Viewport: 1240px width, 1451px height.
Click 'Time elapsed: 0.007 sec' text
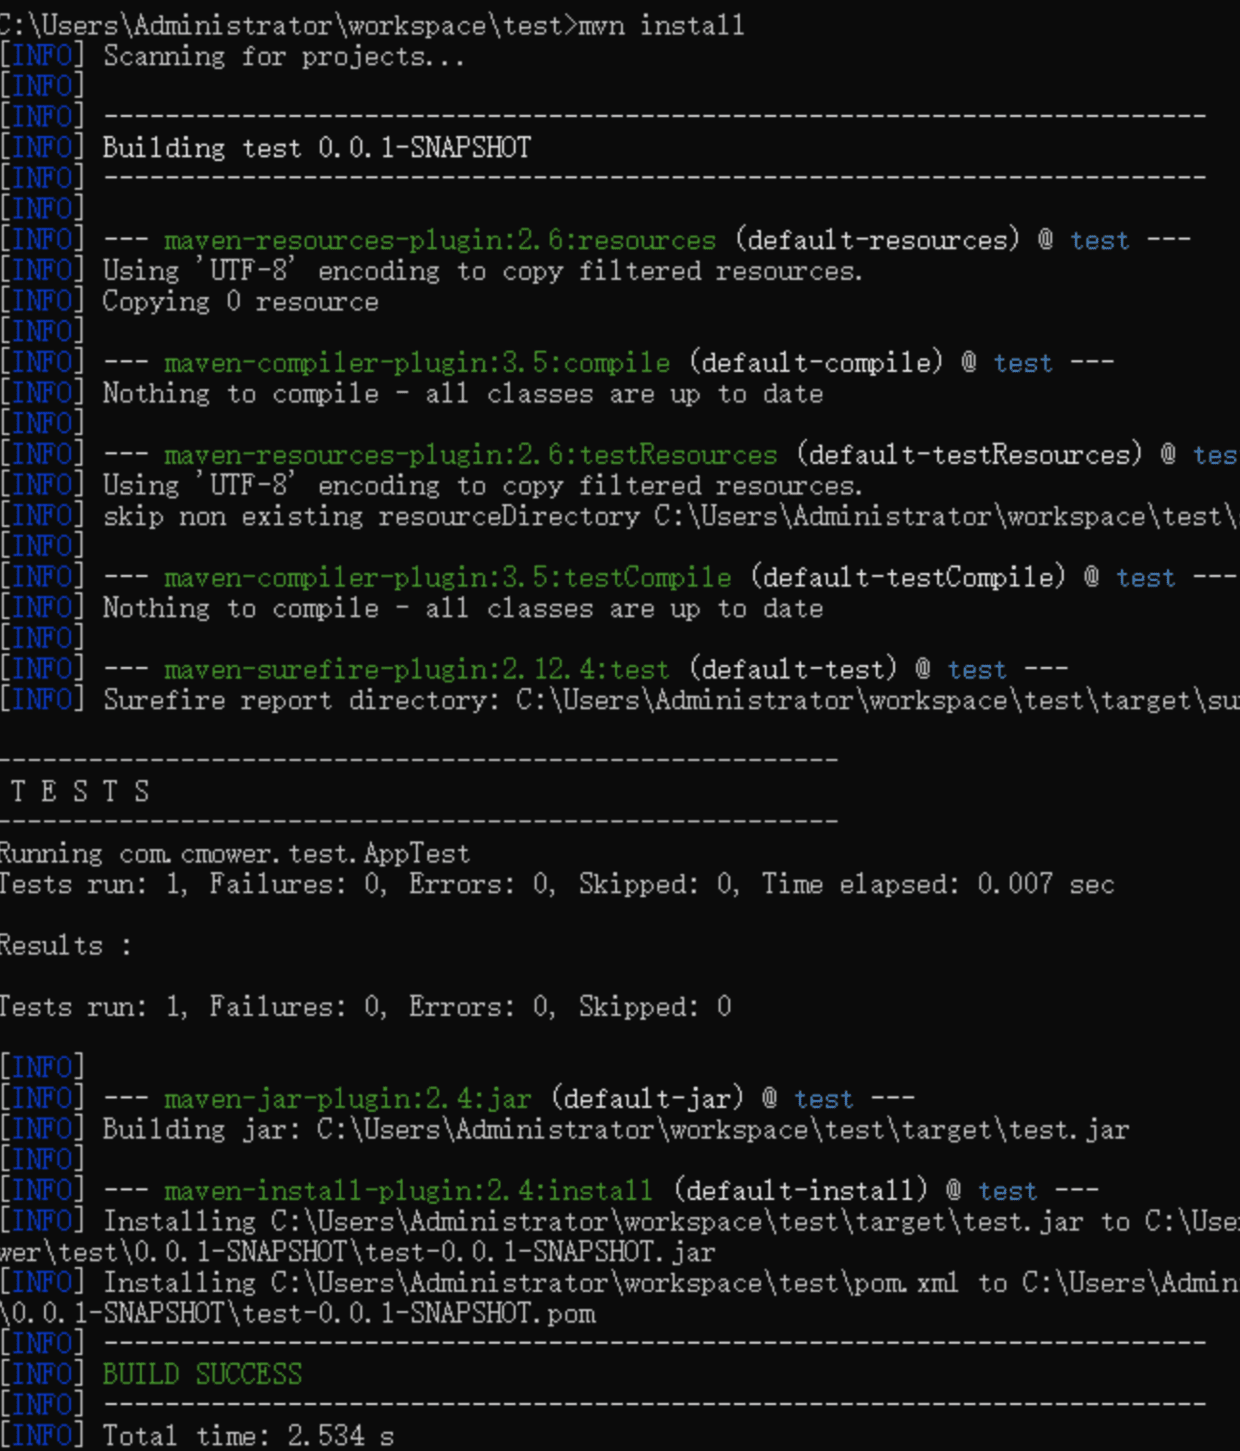coord(938,884)
